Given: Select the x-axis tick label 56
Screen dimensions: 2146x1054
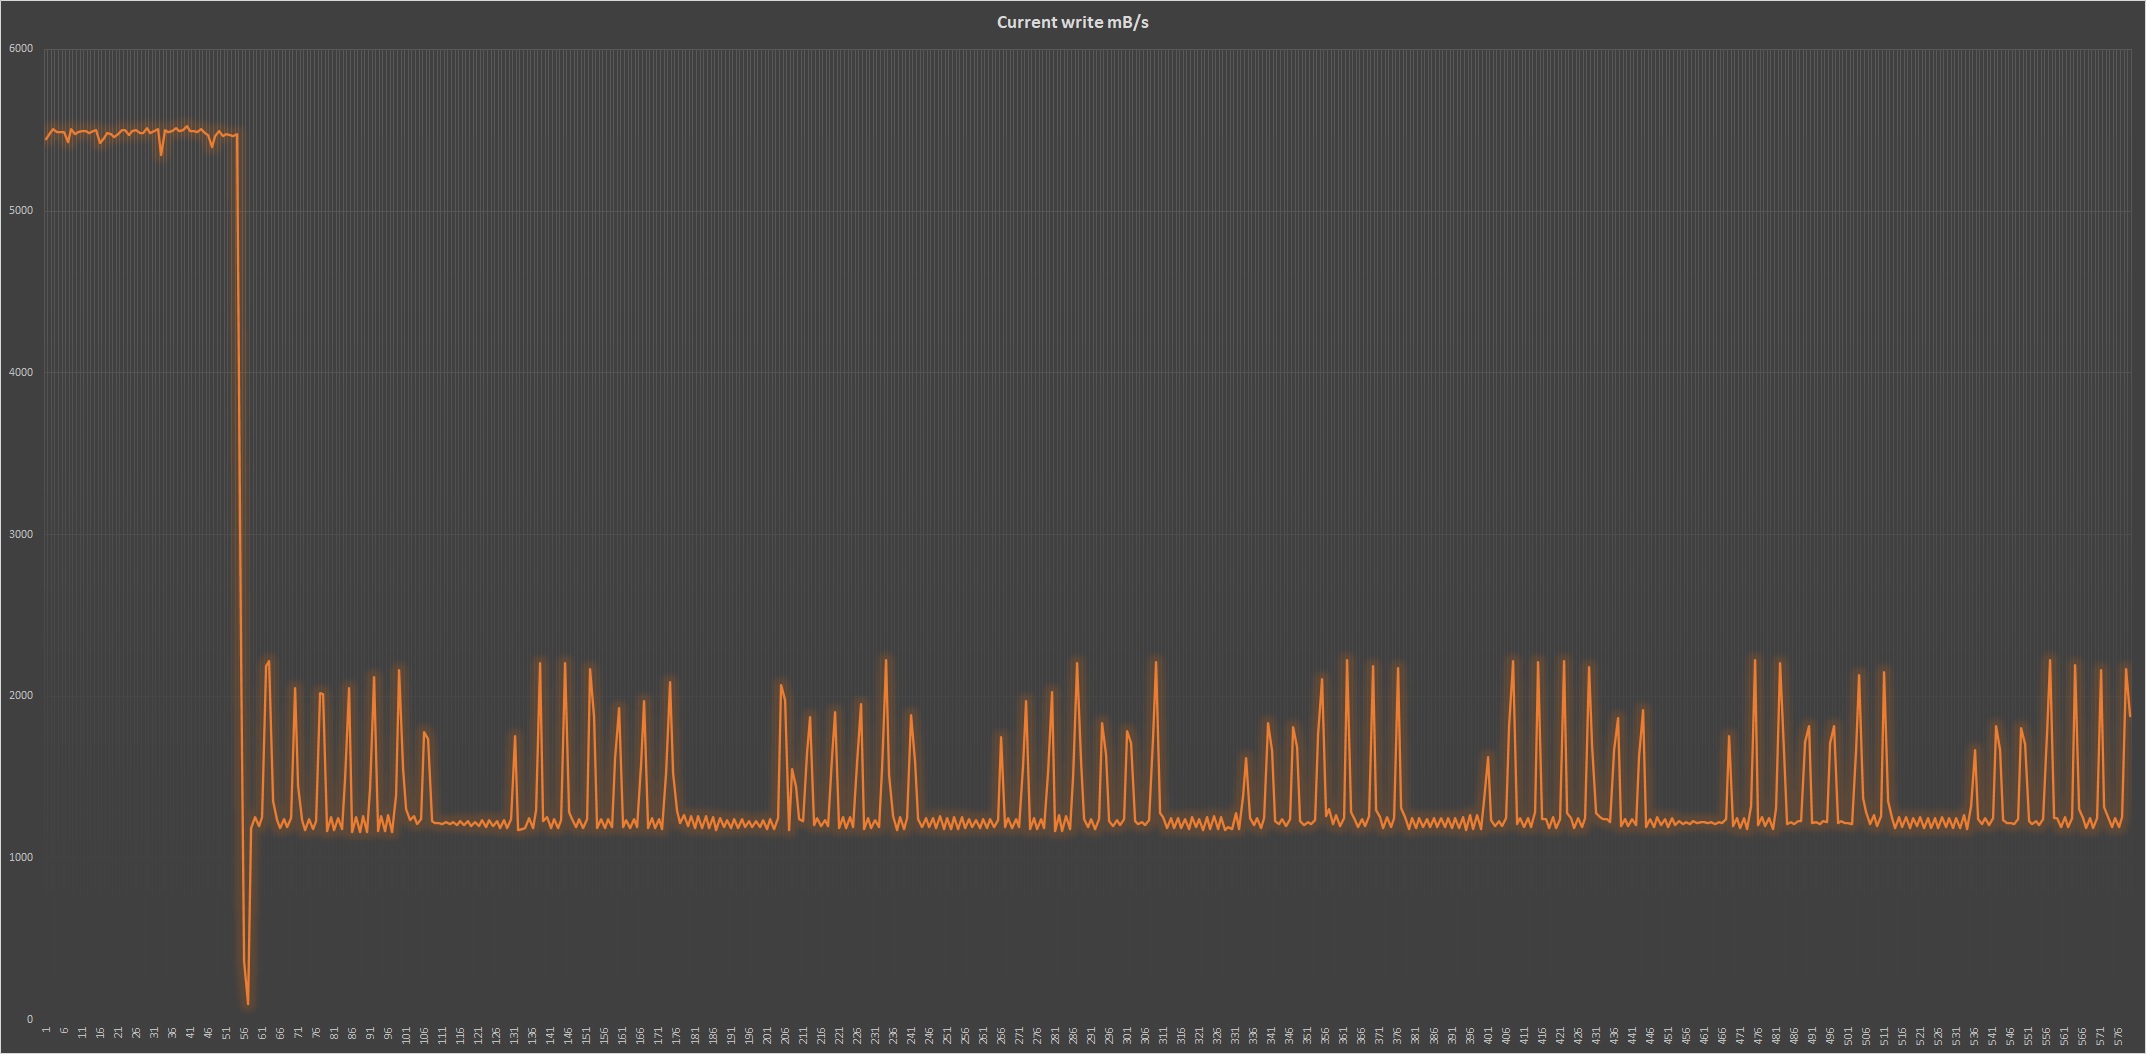Looking at the screenshot, I should [x=244, y=1032].
